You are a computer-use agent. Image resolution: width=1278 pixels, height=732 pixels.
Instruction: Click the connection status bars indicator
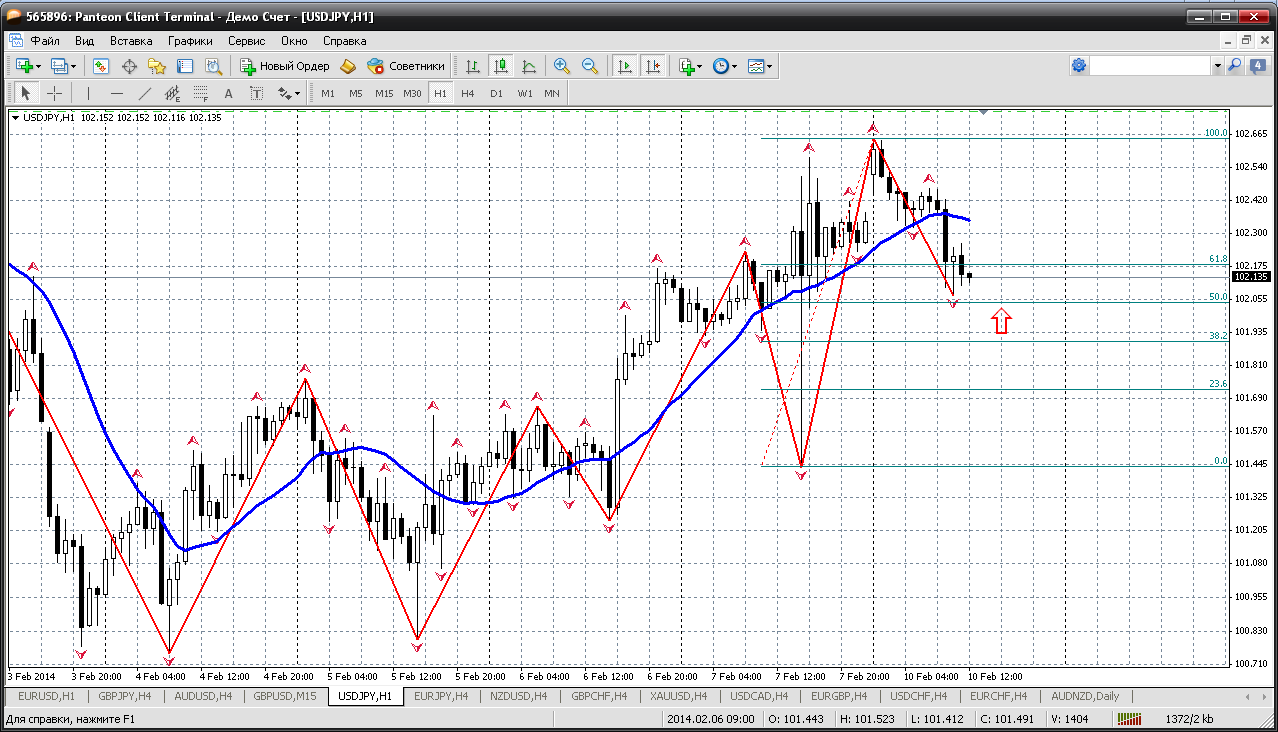click(x=1131, y=719)
